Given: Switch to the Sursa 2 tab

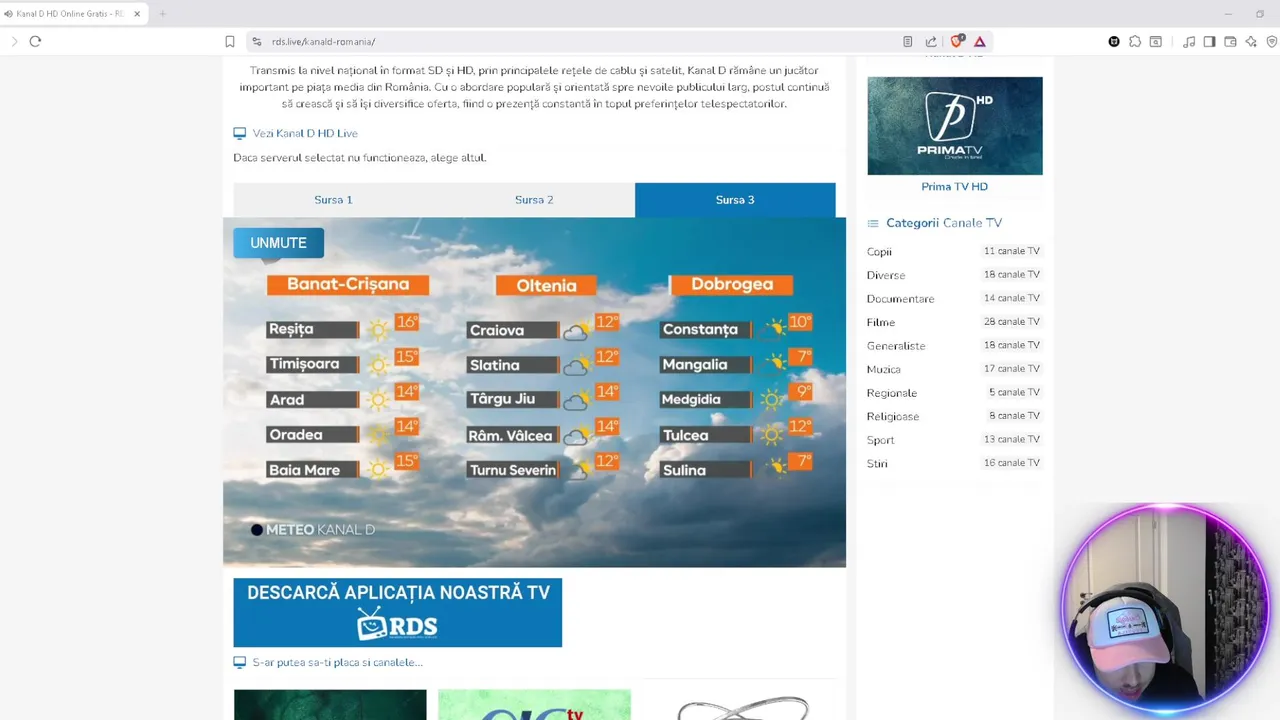Looking at the screenshot, I should [534, 200].
